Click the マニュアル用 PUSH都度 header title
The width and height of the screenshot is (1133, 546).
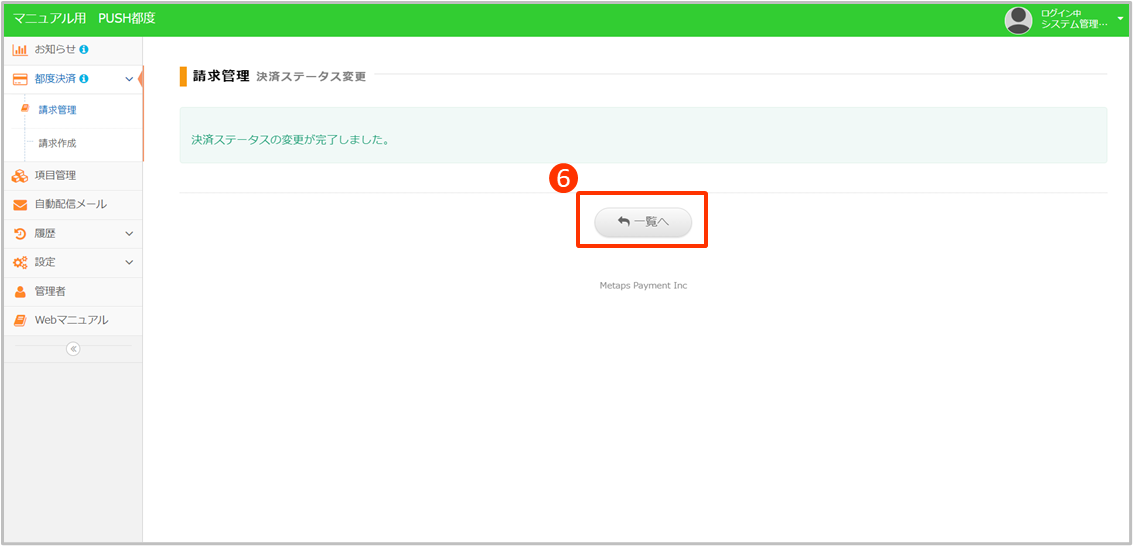click(x=84, y=18)
